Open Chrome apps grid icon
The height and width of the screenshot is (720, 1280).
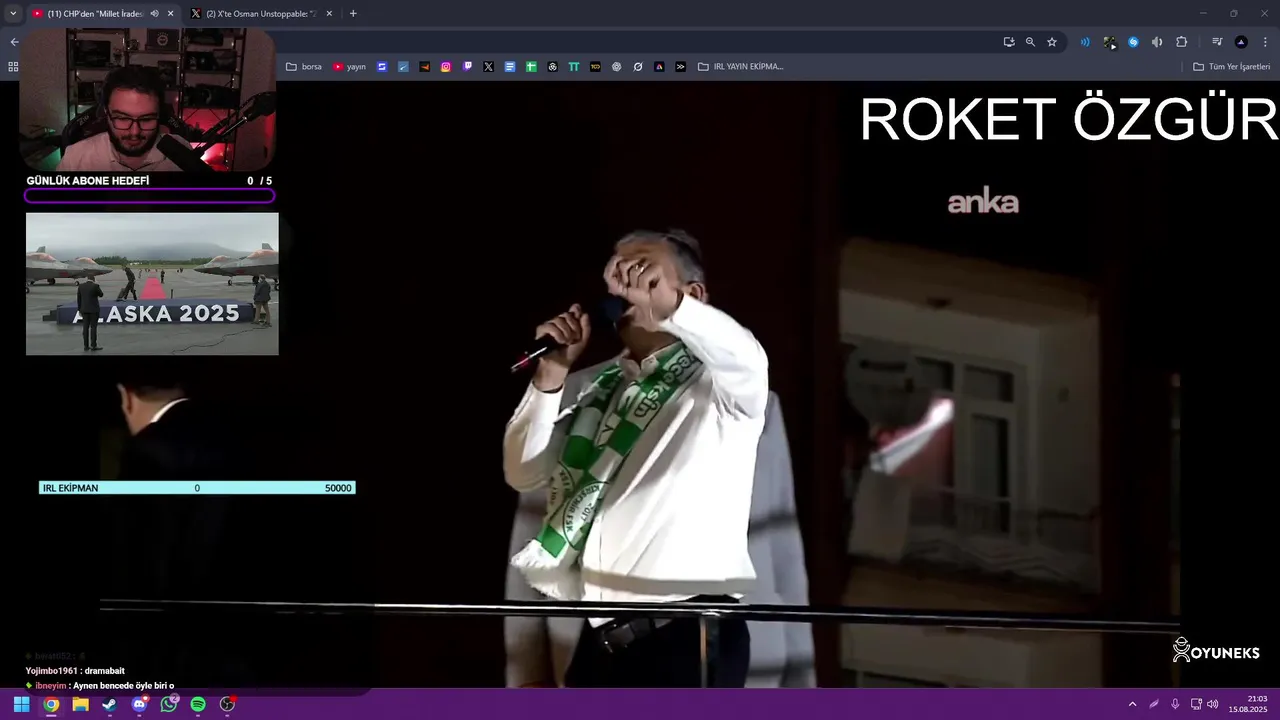tap(13, 67)
